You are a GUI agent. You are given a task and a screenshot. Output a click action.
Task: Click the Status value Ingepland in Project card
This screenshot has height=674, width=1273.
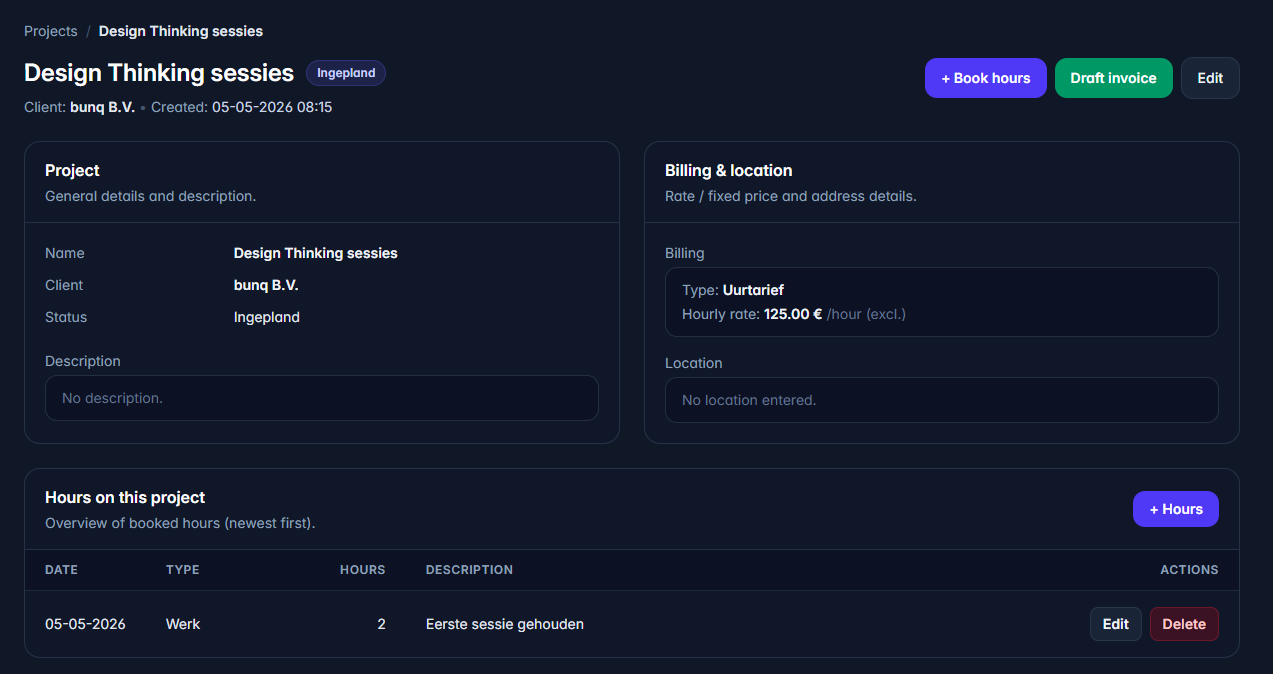pyautogui.click(x=267, y=317)
